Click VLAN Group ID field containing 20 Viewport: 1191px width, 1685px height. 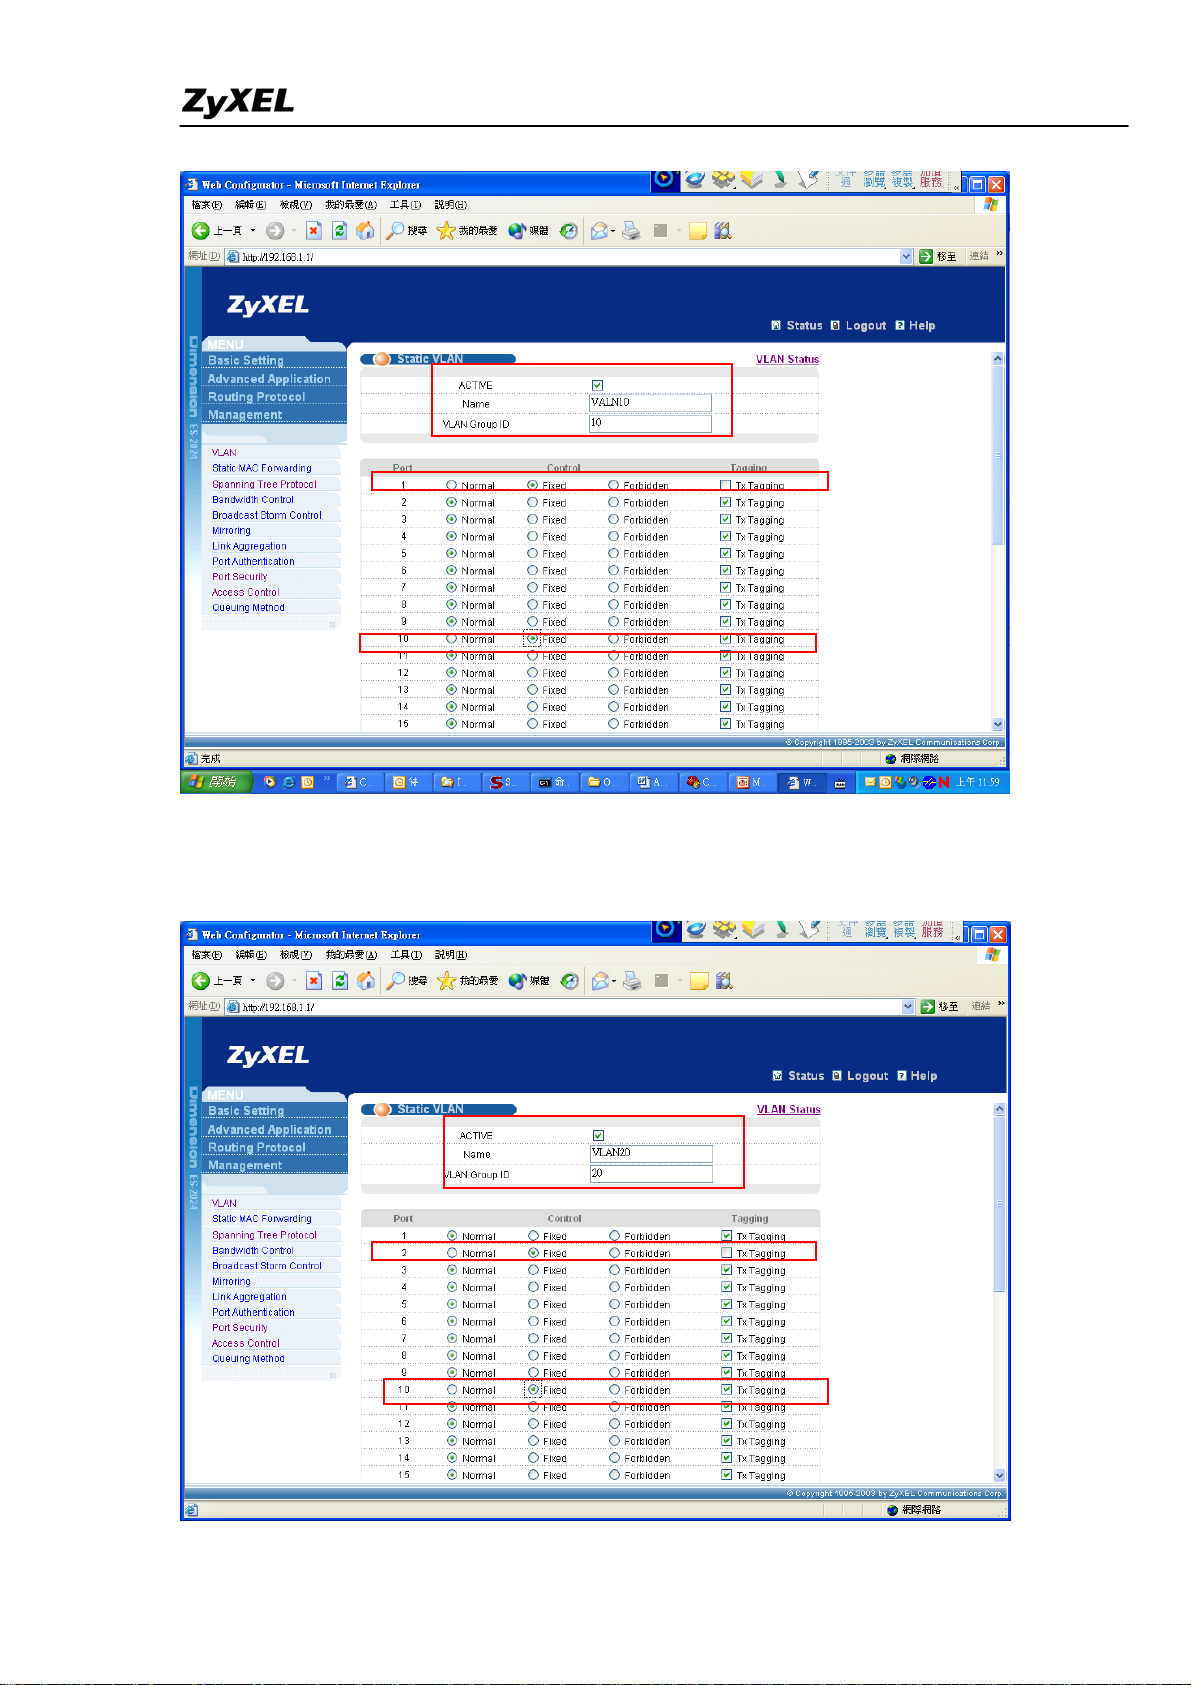pyautogui.click(x=651, y=1174)
